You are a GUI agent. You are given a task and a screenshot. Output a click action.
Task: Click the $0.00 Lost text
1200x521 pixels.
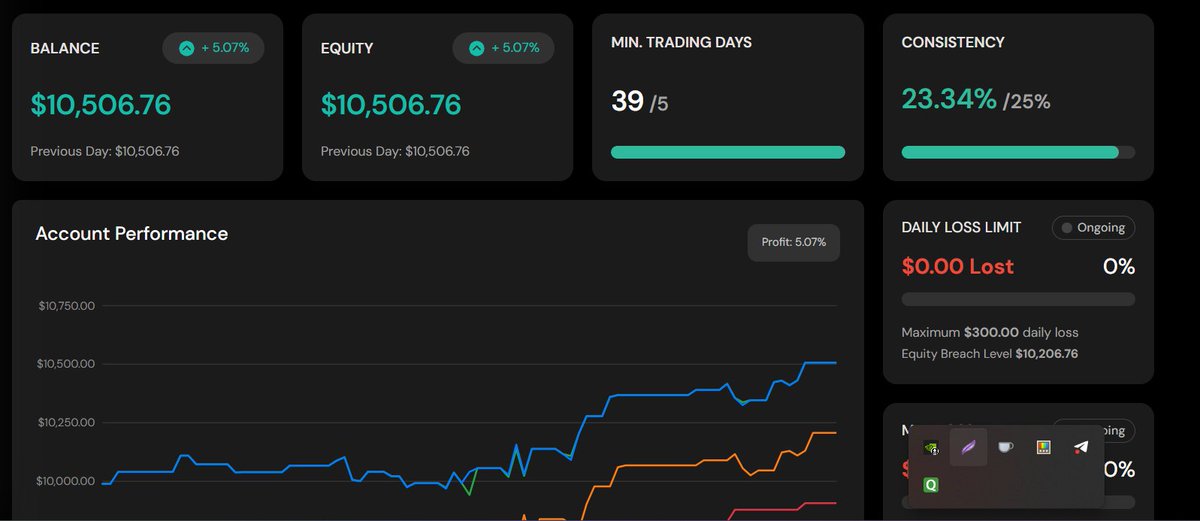958,267
